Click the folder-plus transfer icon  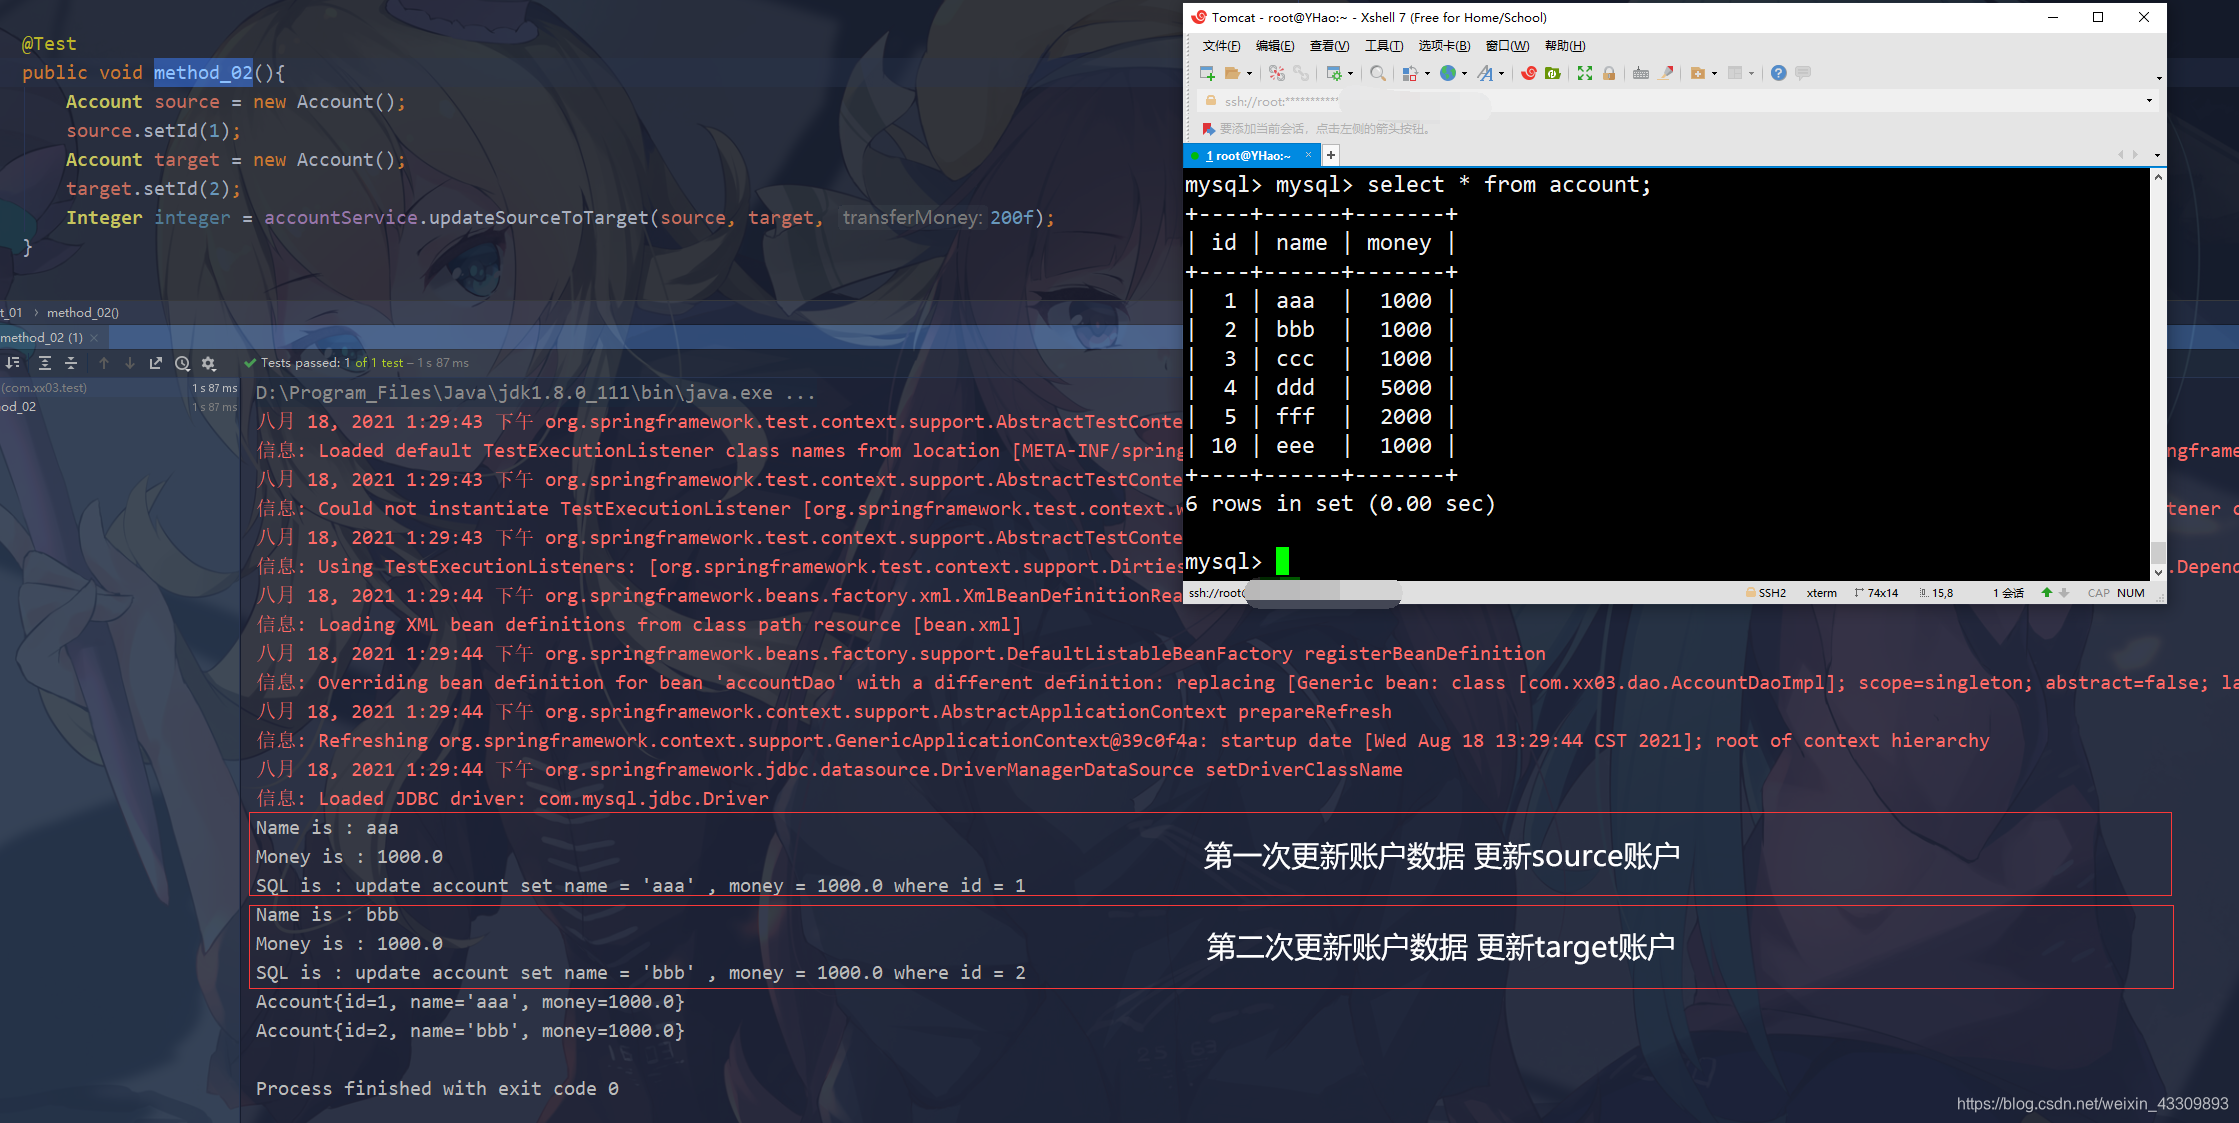tap(1698, 73)
